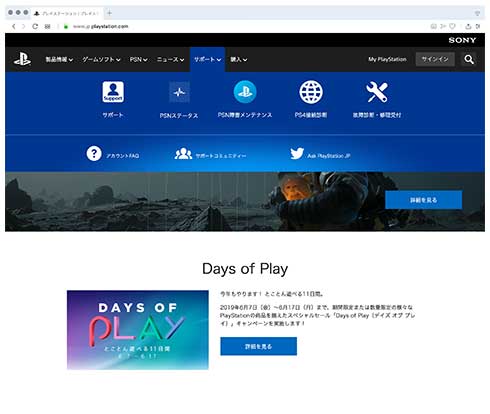Open the search magnifier icon

pos(469,59)
